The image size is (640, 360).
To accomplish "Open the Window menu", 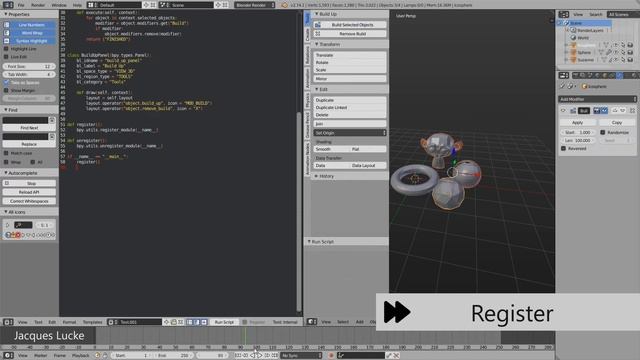I will point(59,5).
